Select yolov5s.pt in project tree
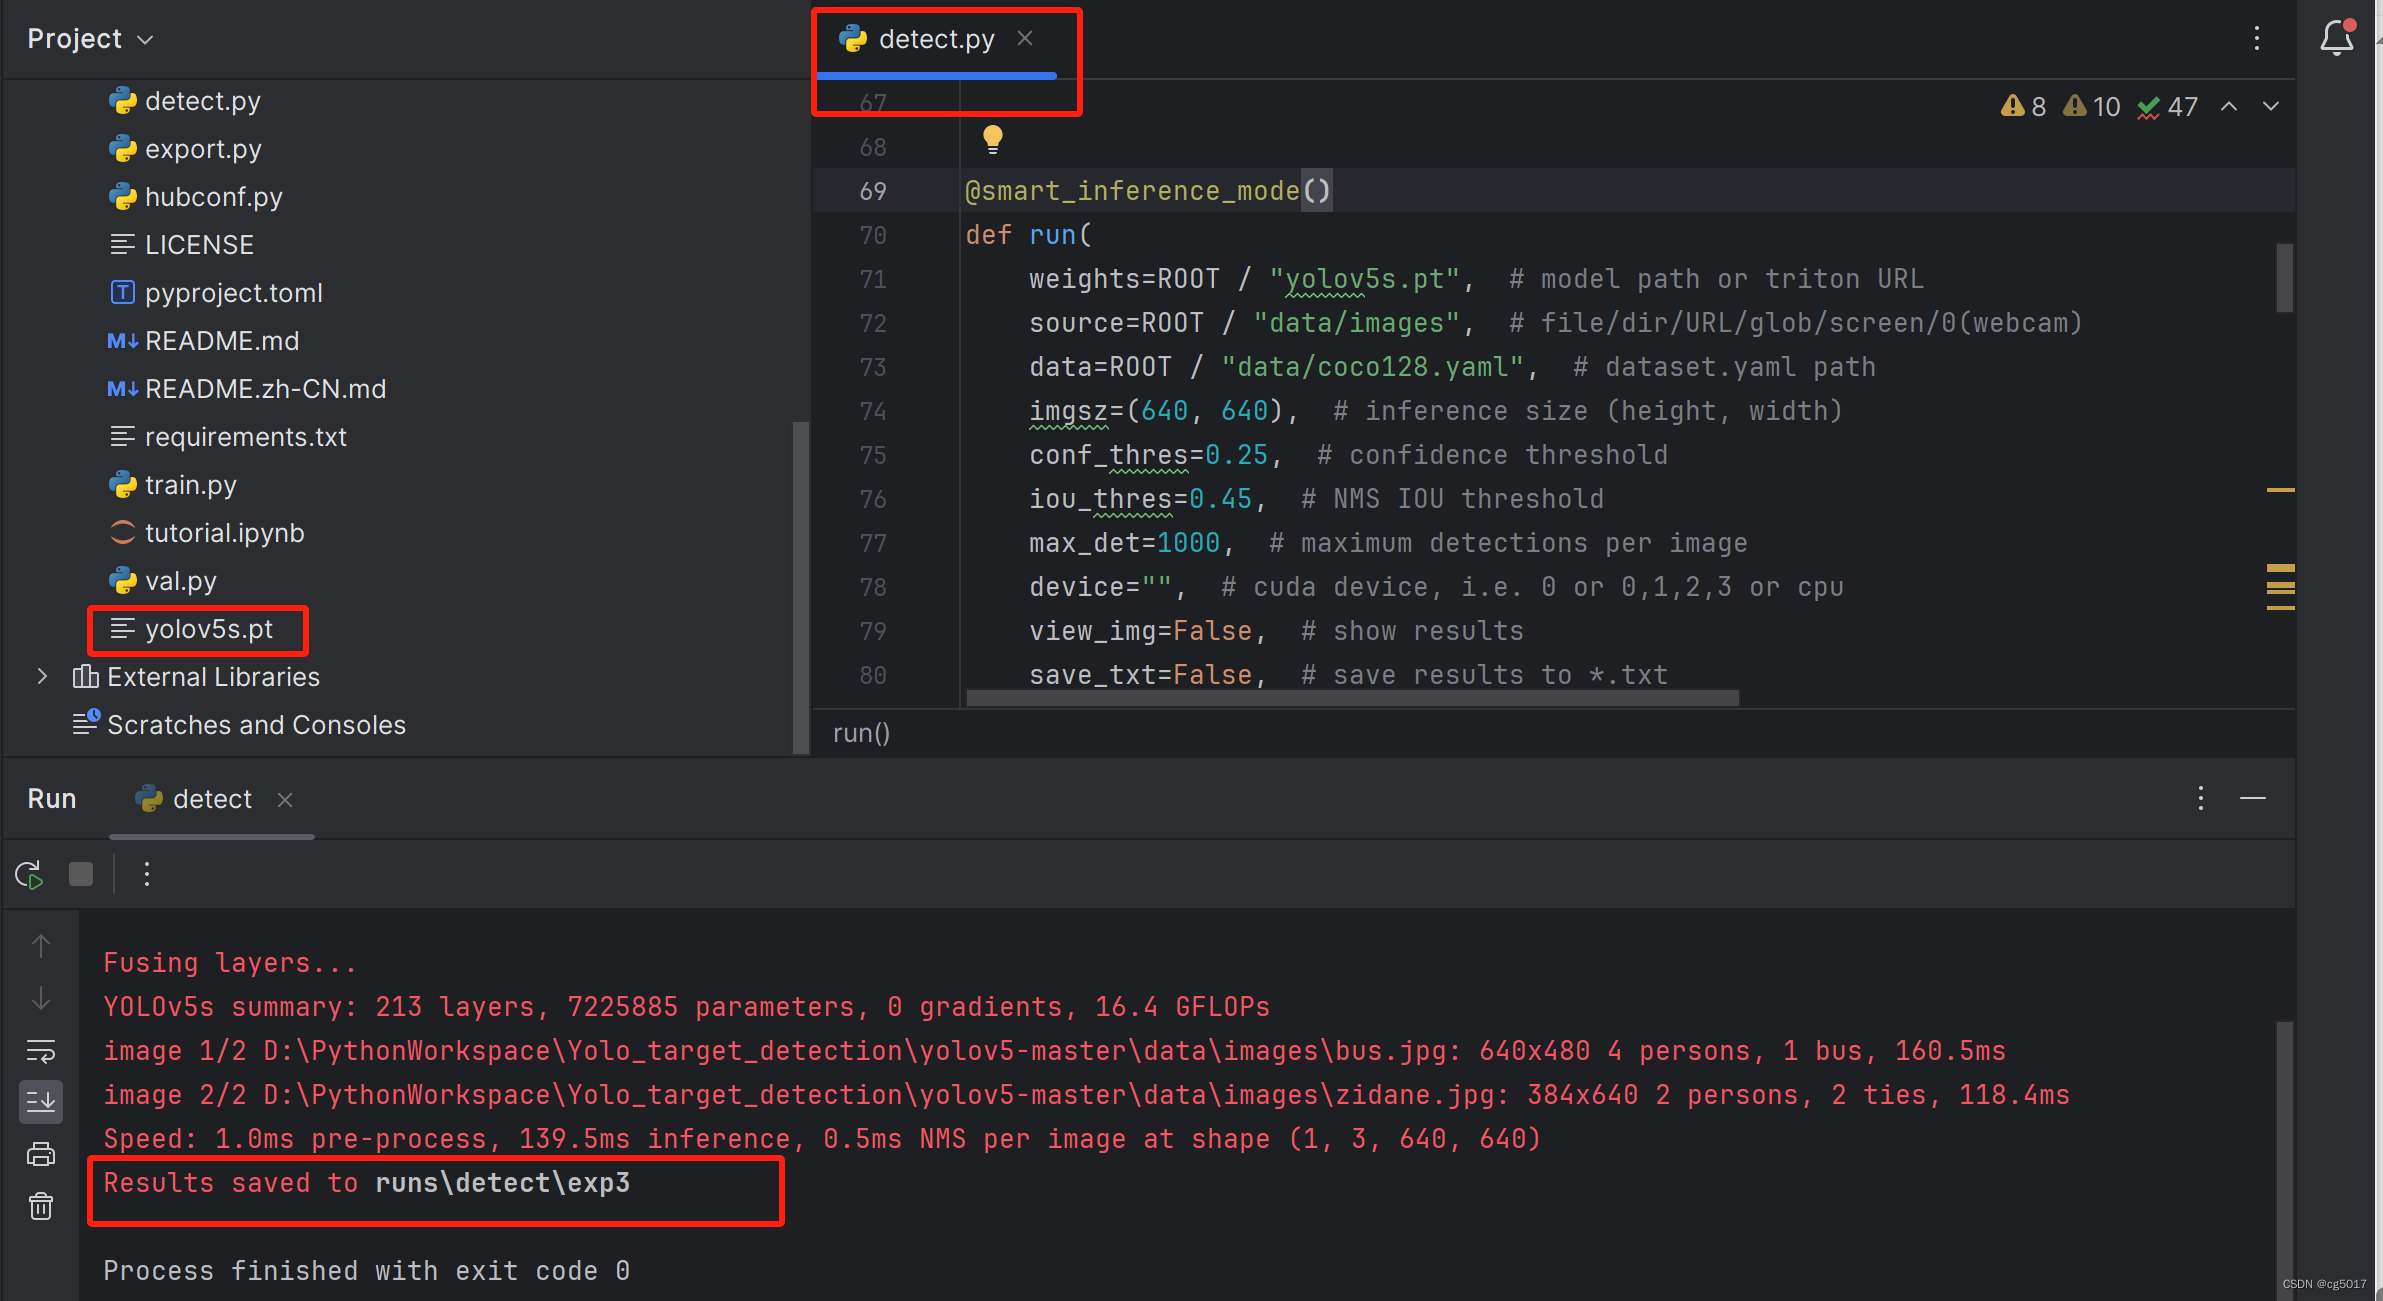The width and height of the screenshot is (2383, 1301). [x=208, y=629]
